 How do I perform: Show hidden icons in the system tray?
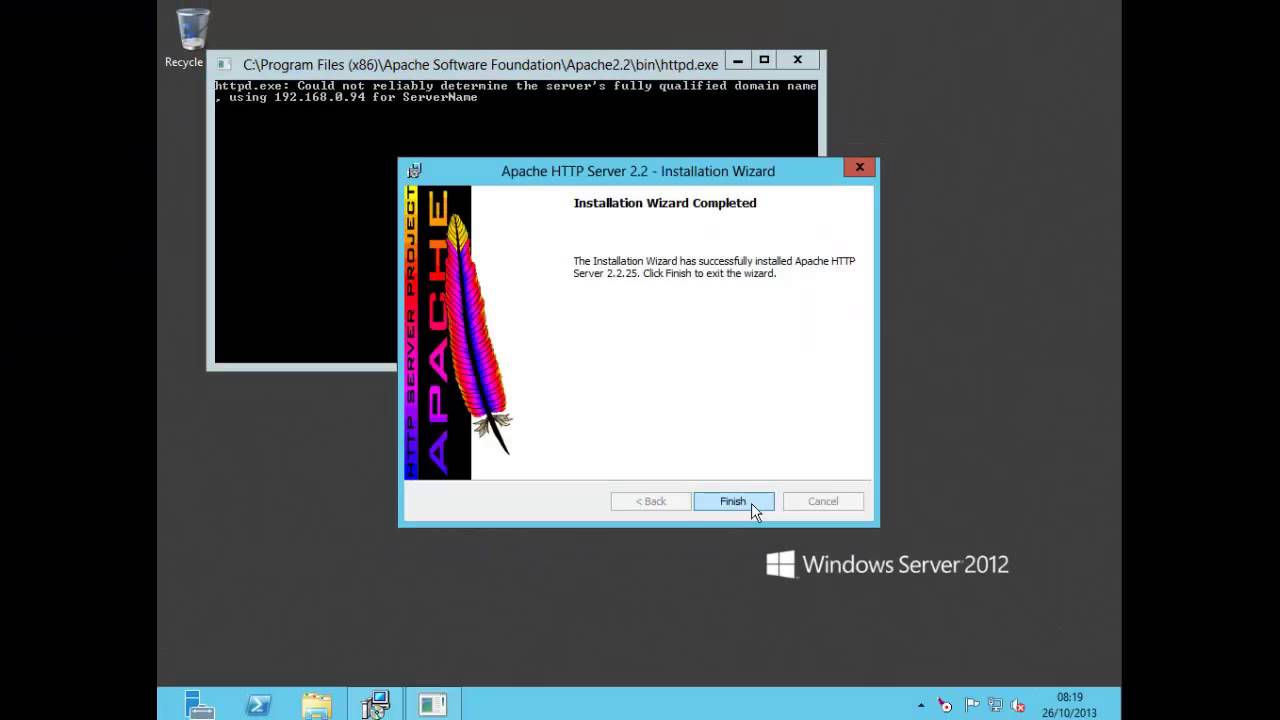(x=921, y=706)
